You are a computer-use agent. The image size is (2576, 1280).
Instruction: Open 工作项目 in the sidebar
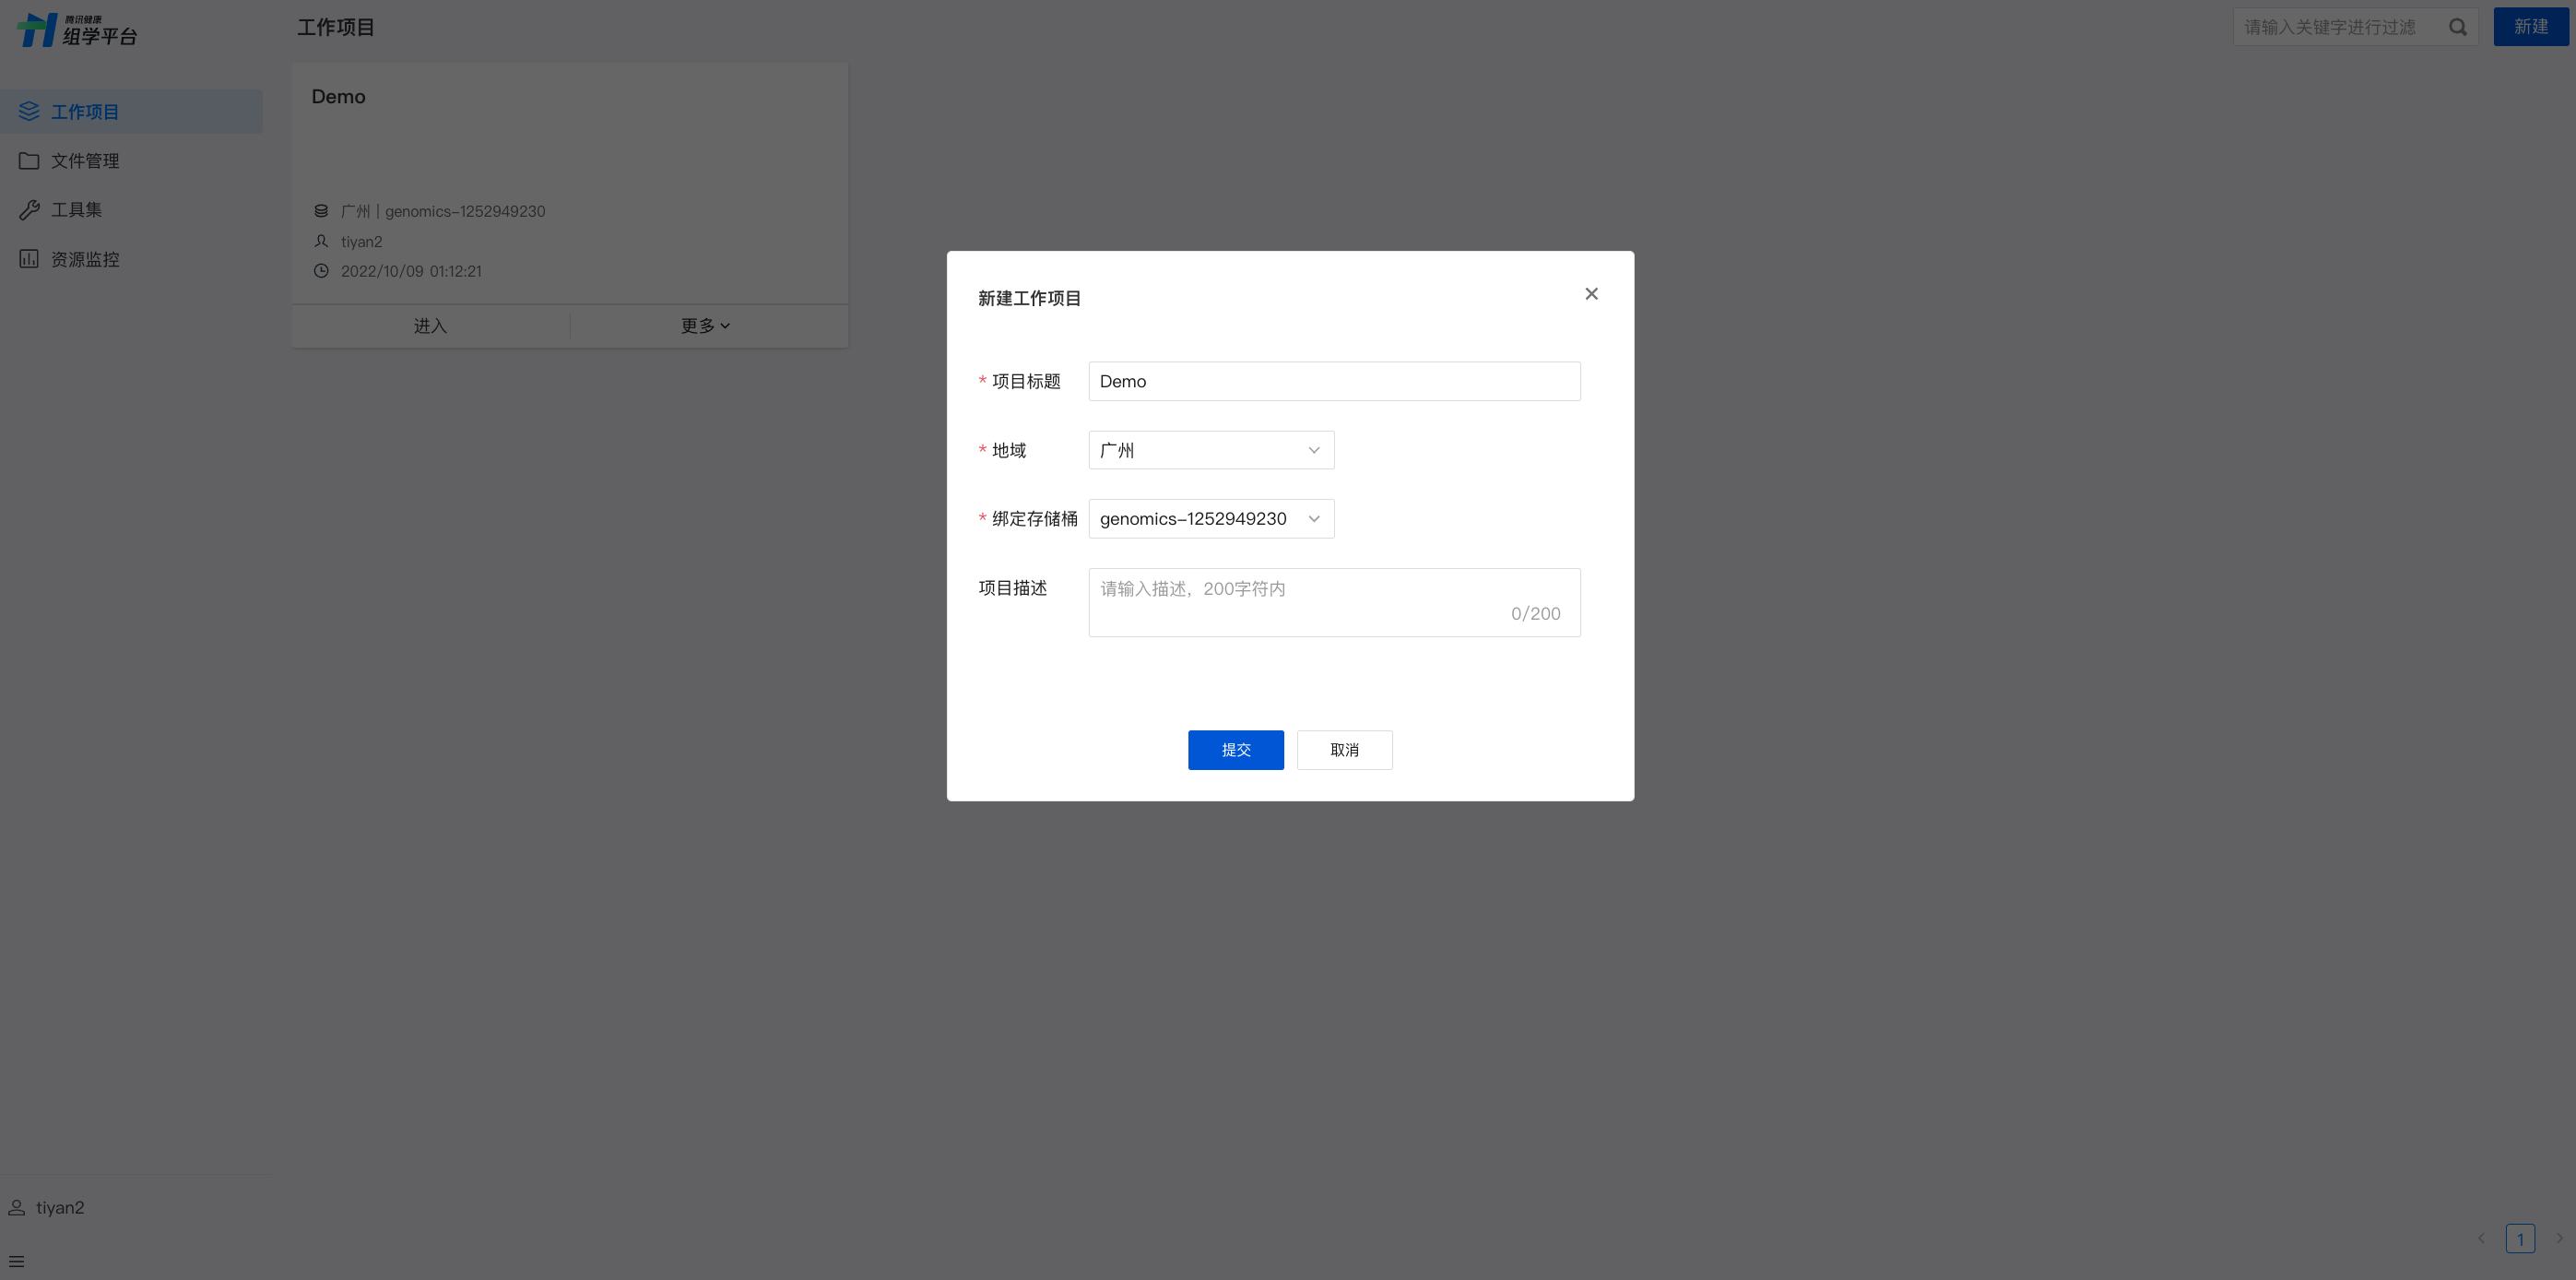click(x=85, y=112)
